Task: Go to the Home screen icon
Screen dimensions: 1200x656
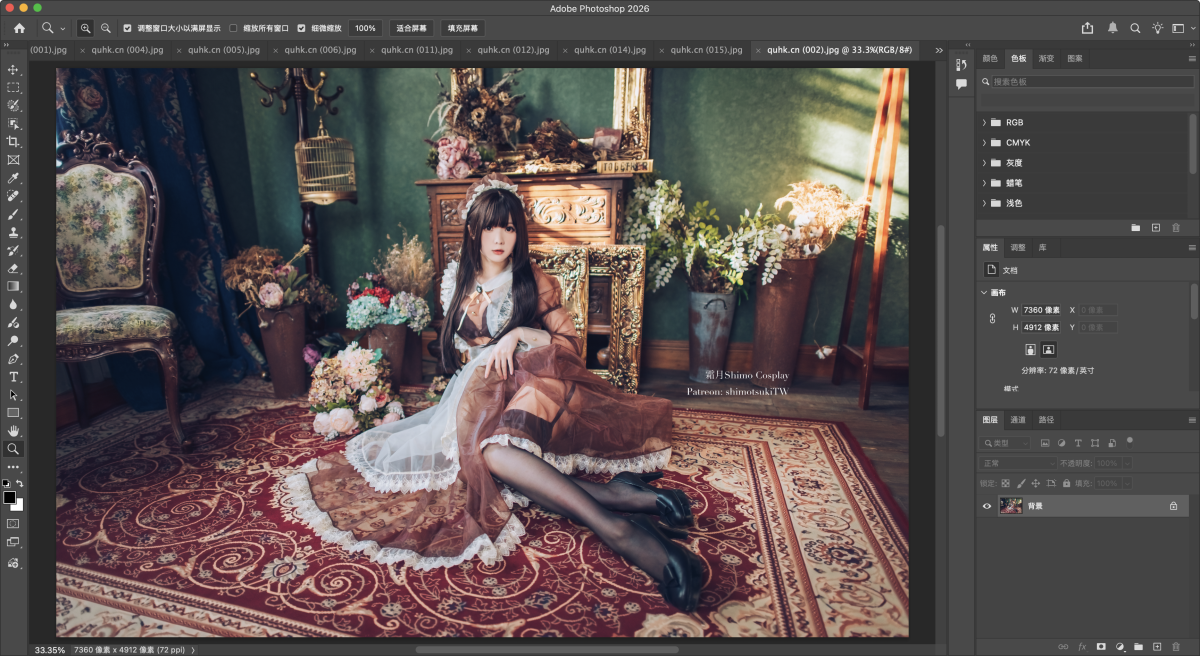Action: pyautogui.click(x=19, y=28)
